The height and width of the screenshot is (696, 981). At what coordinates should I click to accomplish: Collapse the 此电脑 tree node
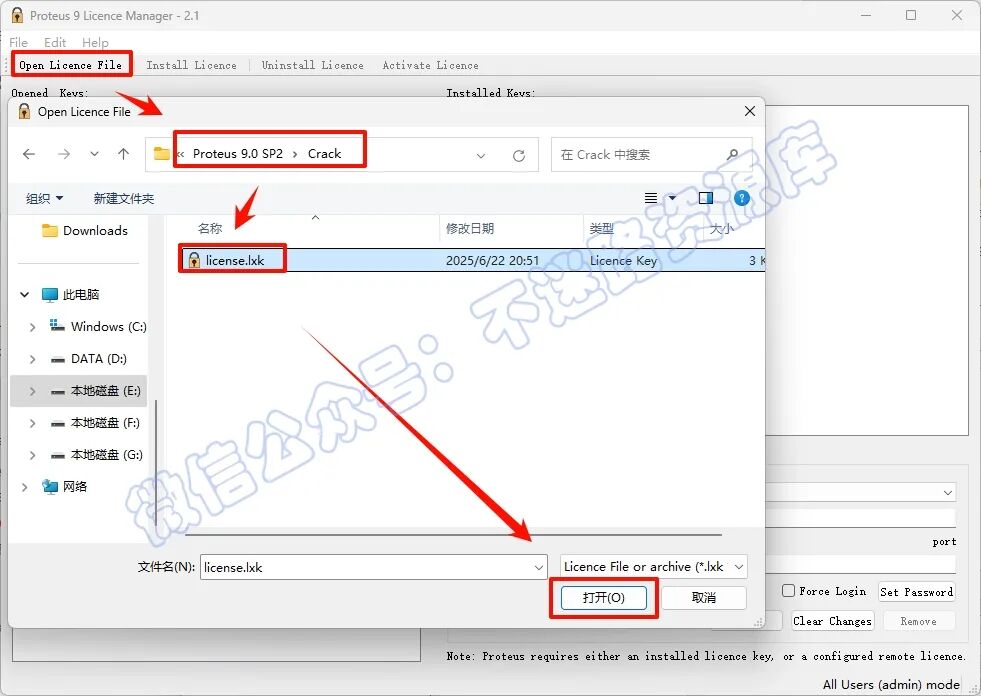coord(24,294)
